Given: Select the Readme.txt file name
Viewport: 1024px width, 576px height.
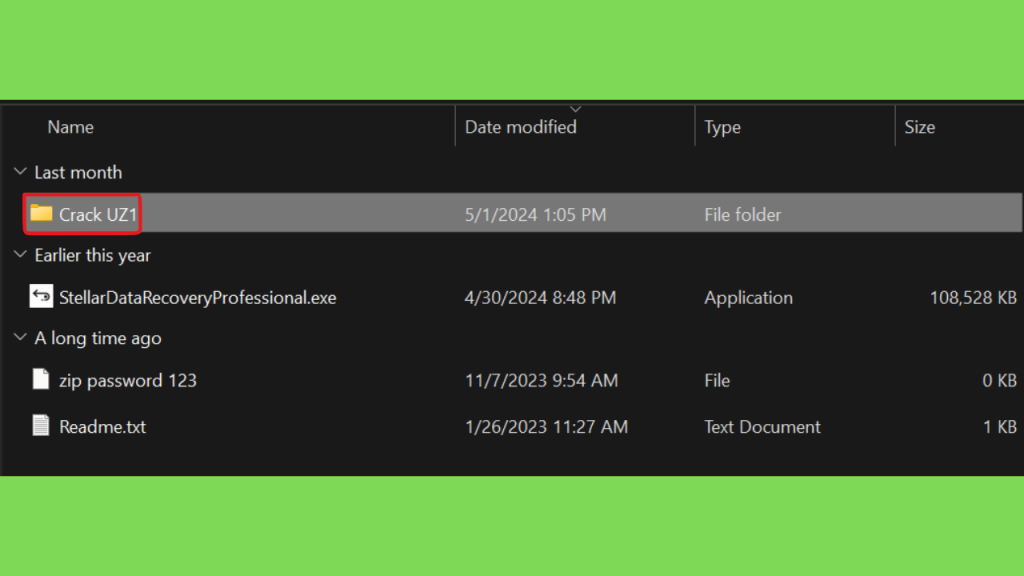Looking at the screenshot, I should (103, 426).
